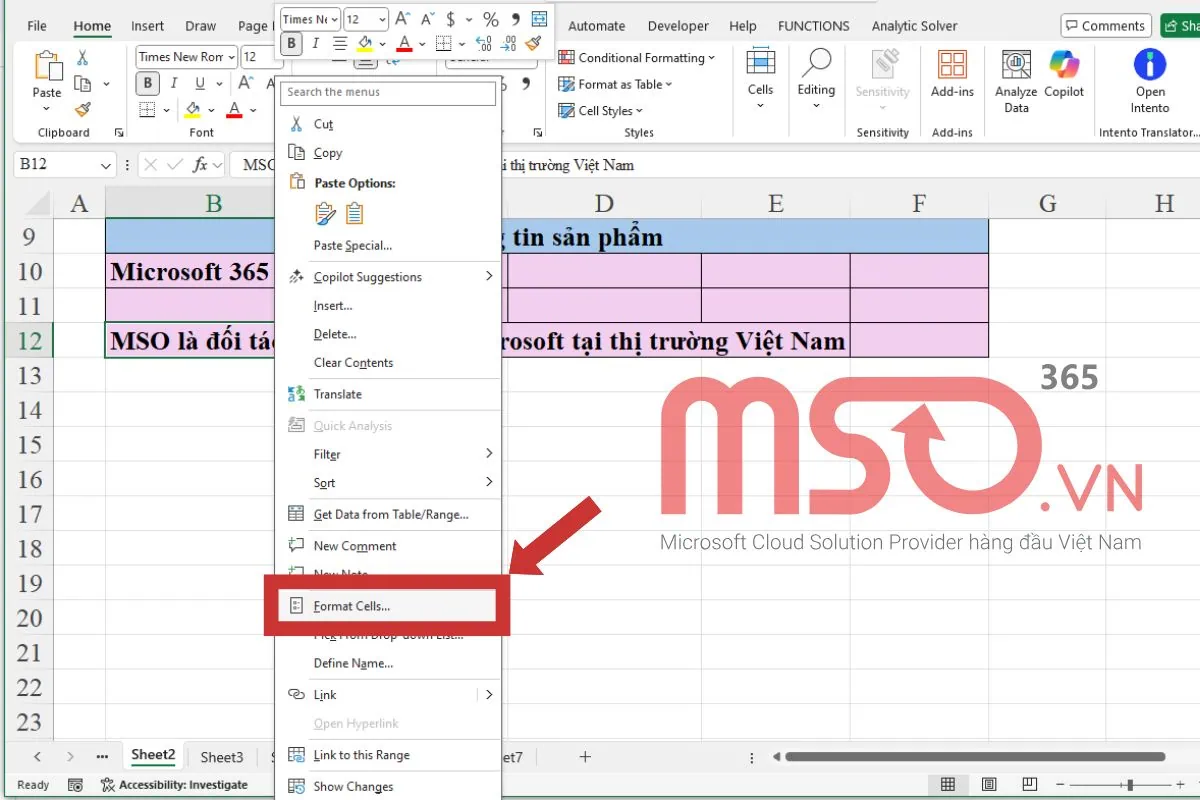This screenshot has width=1200, height=800.
Task: Switch to the Sheet3 worksheet tab
Action: click(222, 757)
